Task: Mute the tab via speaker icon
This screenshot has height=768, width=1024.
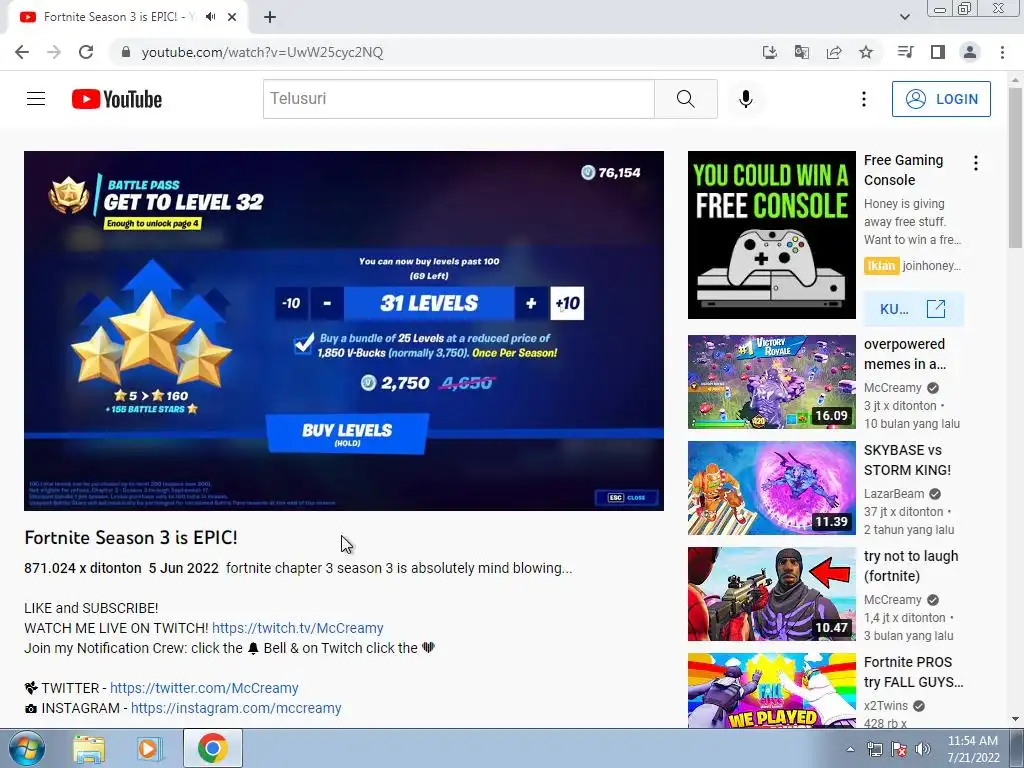Action: (x=210, y=17)
